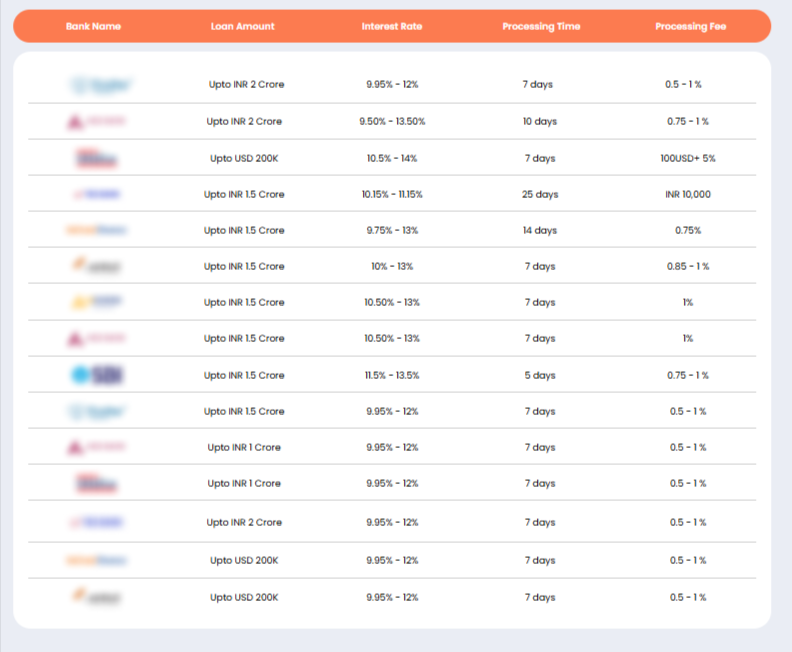Select the 10.15% - 11.15% interest rate
The image size is (792, 652).
coord(392,194)
